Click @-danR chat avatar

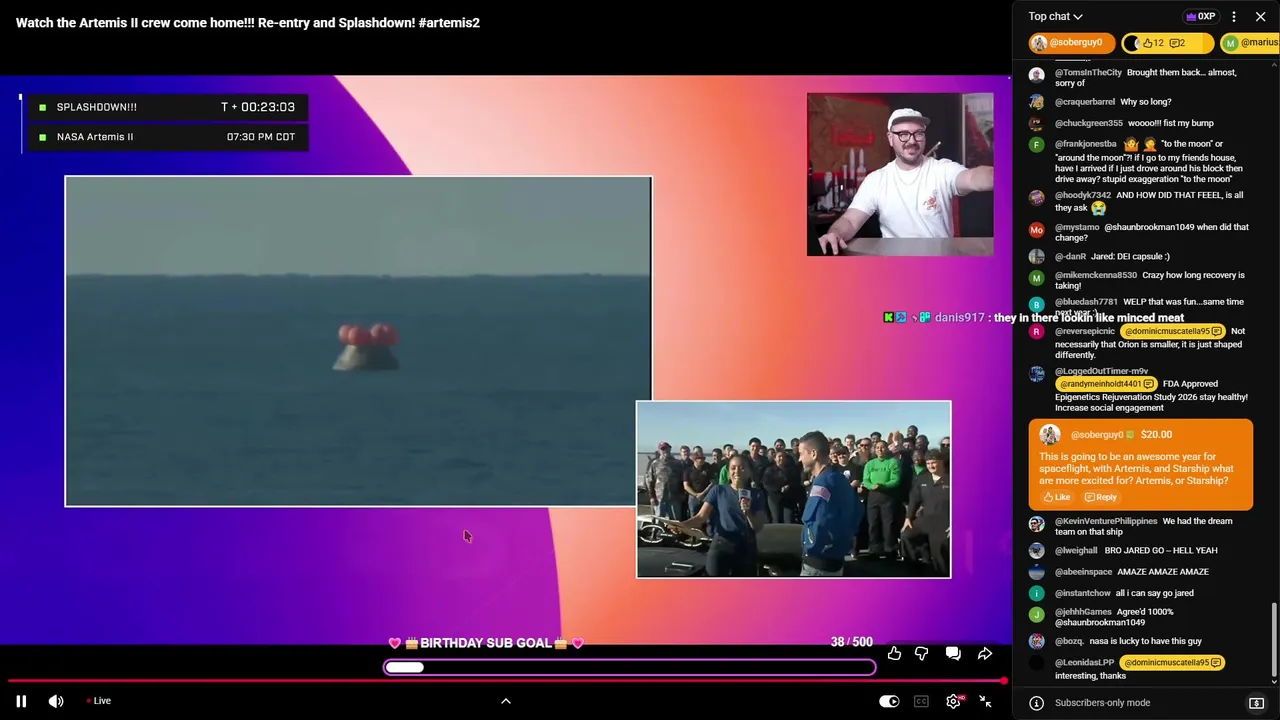coord(1037,257)
